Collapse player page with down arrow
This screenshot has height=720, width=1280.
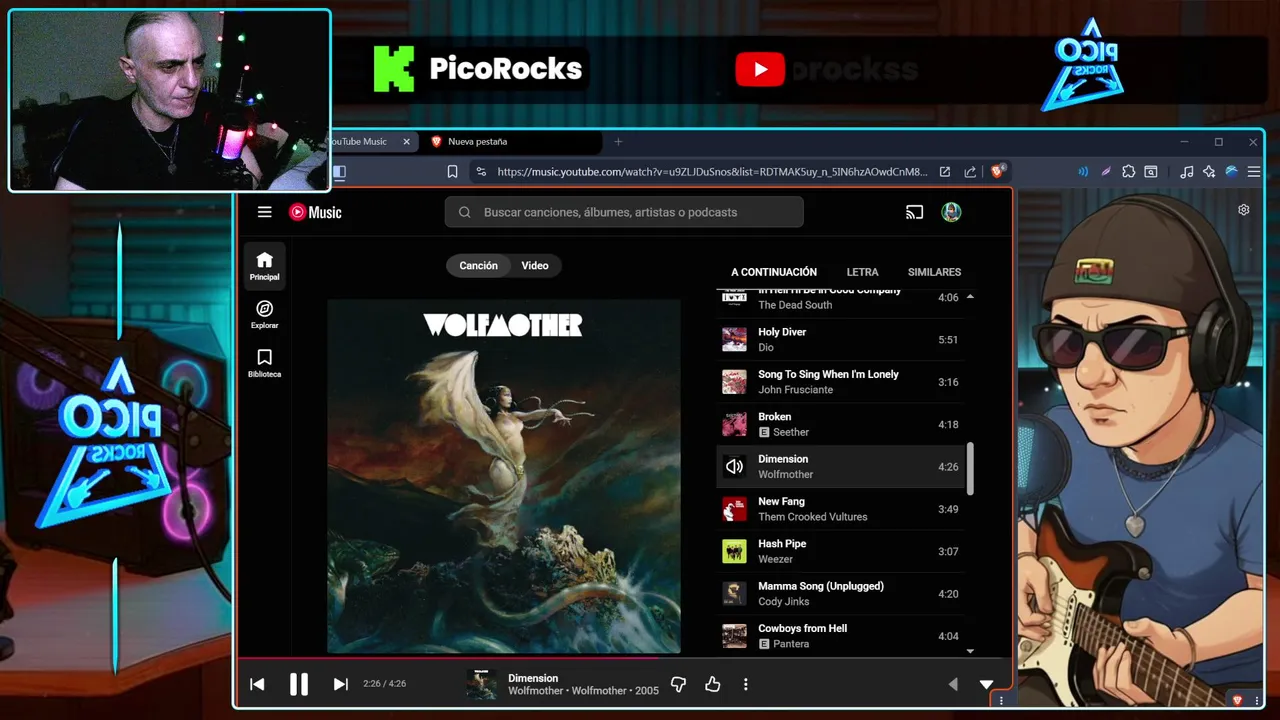click(986, 684)
